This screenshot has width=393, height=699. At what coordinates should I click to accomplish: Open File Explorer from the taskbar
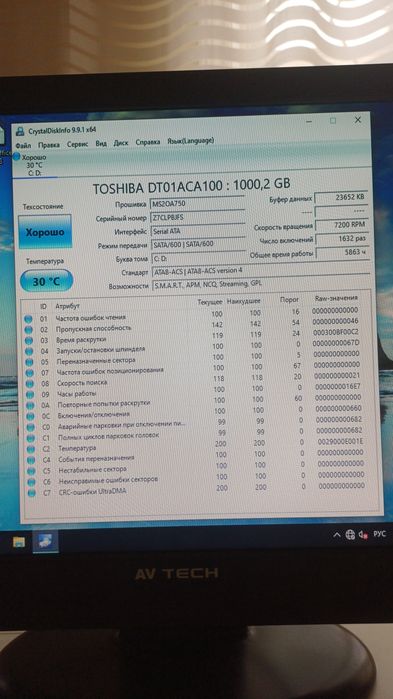tap(19, 542)
